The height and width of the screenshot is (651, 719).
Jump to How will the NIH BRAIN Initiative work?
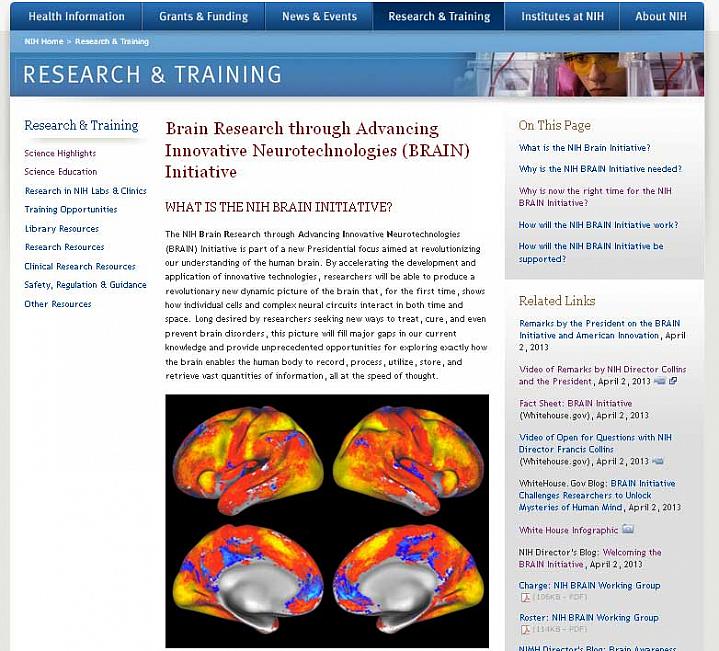pos(598,225)
